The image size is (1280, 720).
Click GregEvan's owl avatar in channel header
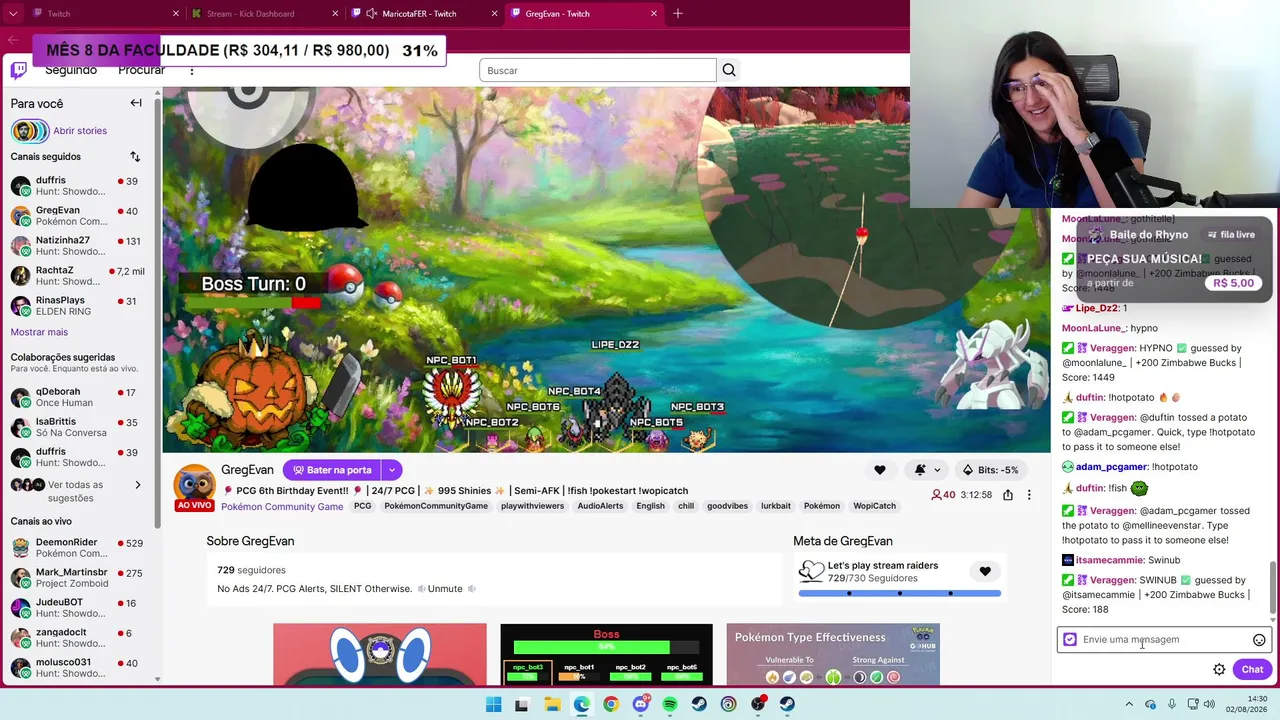tap(194, 483)
